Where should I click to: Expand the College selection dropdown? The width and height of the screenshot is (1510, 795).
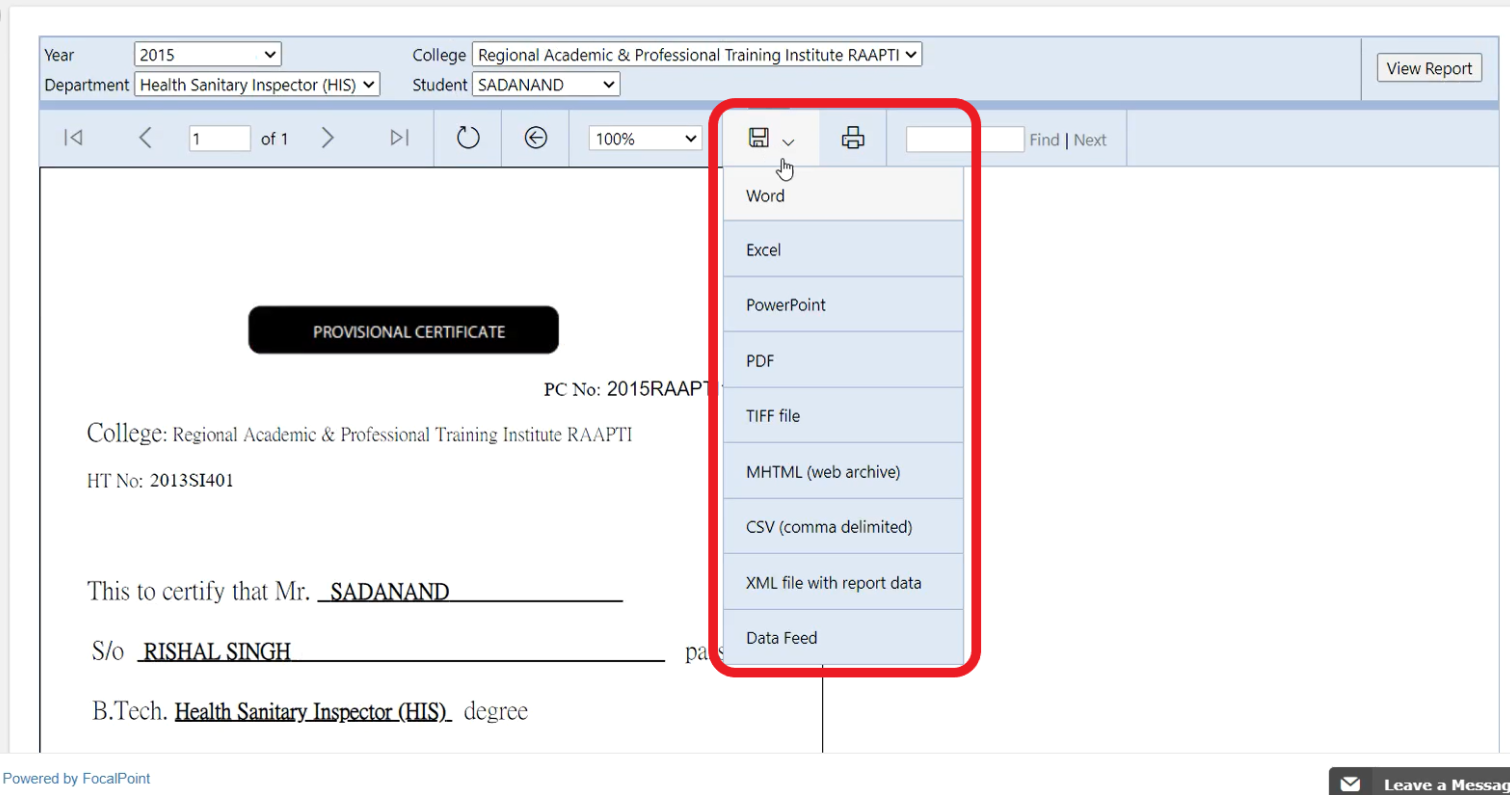tap(696, 55)
